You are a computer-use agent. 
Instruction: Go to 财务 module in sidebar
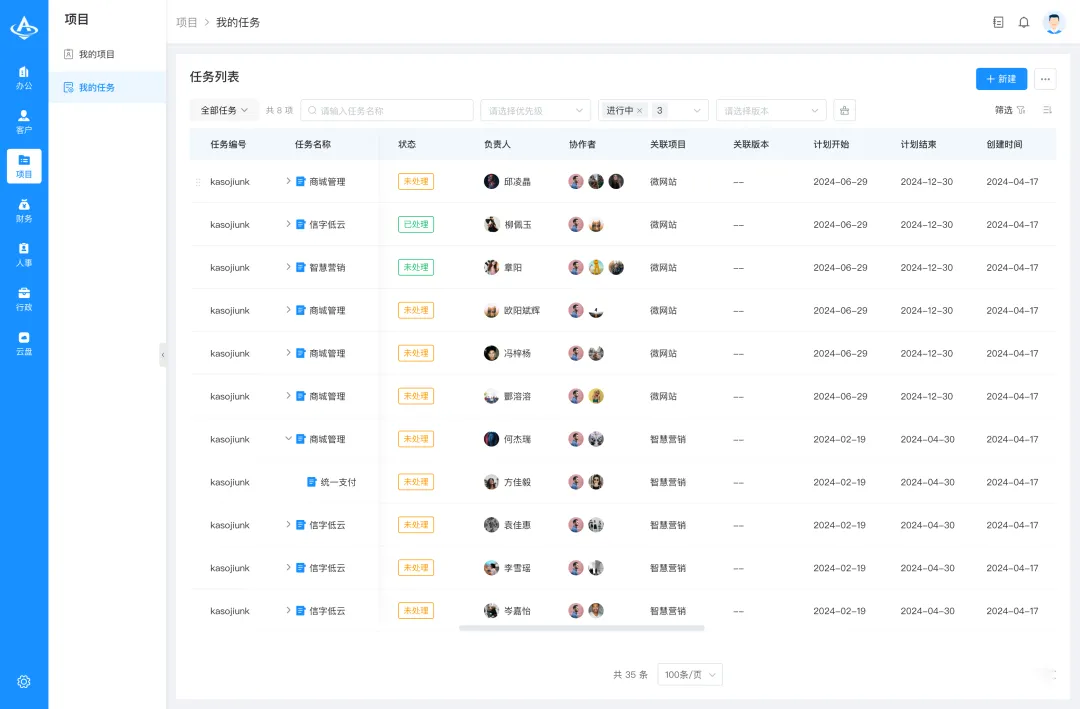coord(24,210)
